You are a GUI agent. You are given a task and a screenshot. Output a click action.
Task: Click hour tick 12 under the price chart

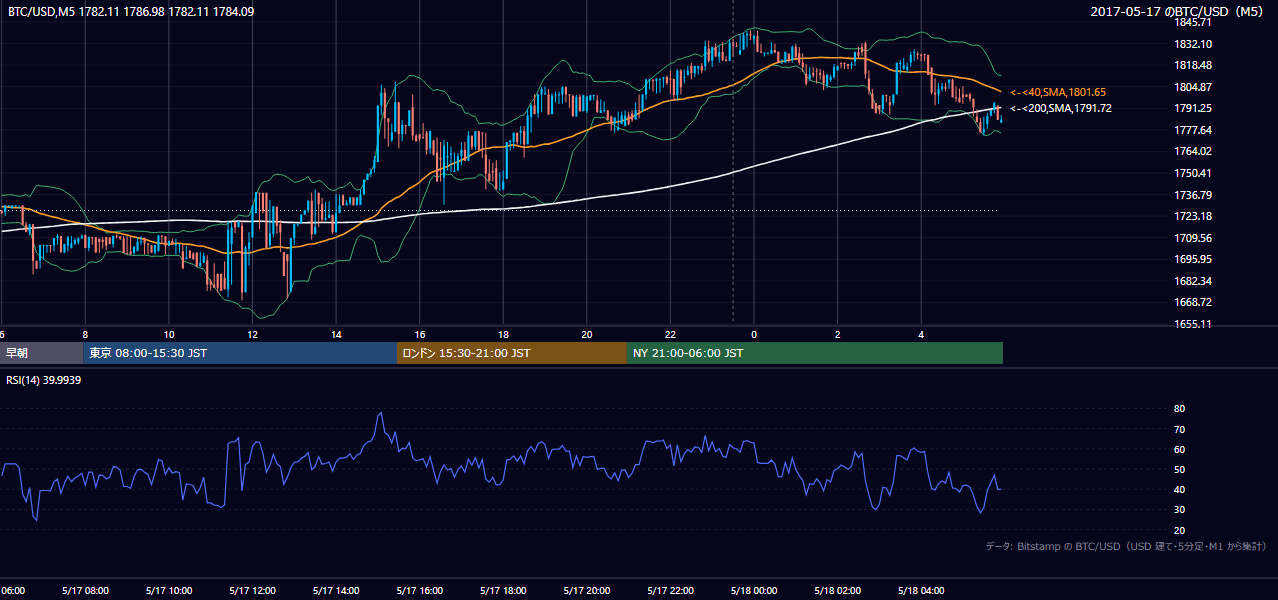point(252,334)
